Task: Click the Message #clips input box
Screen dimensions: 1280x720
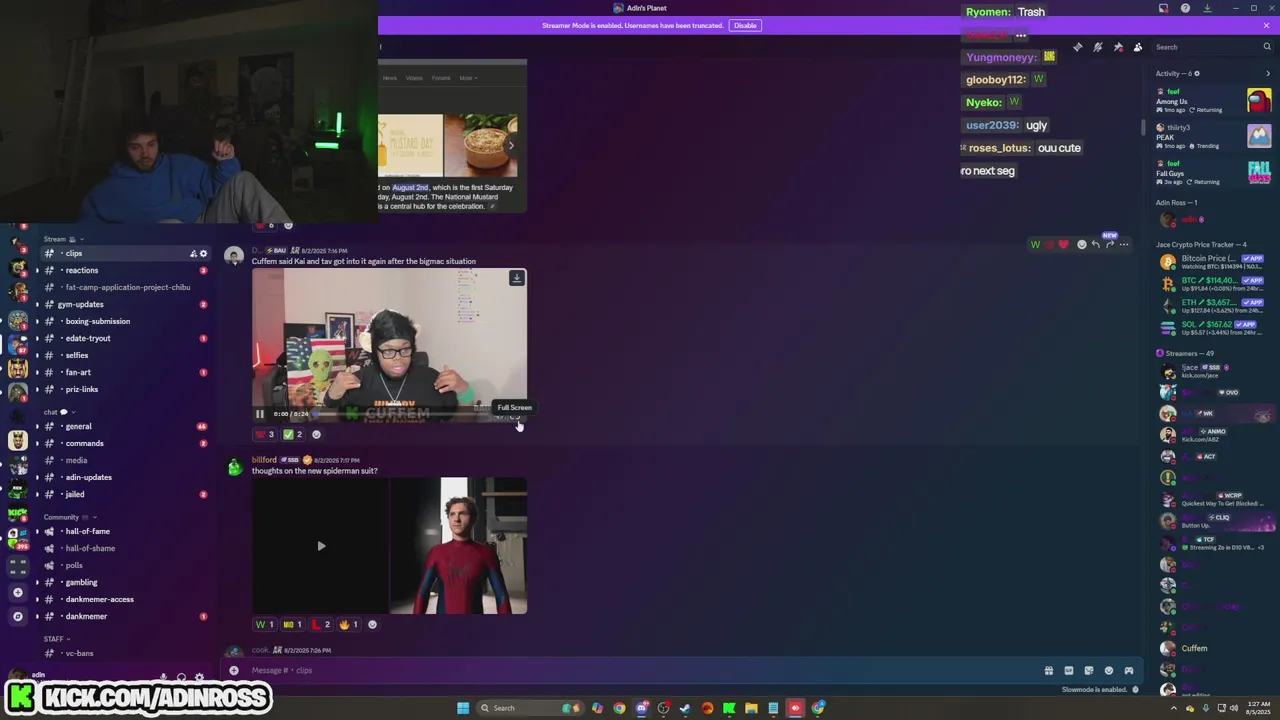Action: [x=640, y=670]
